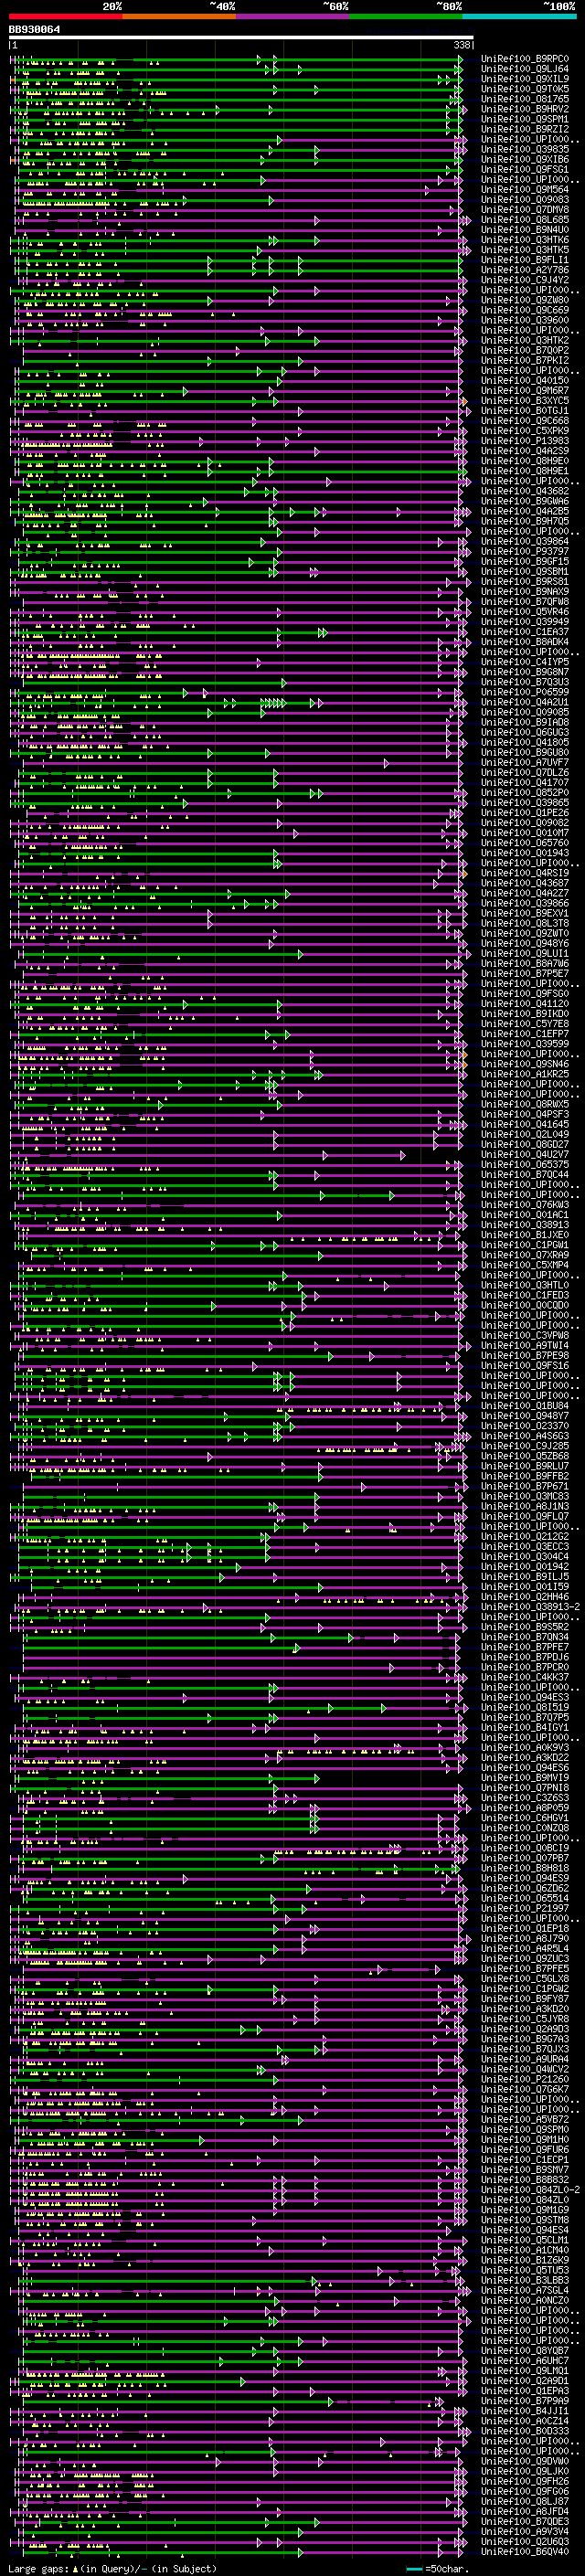
Task: Select the UniRef100_B9RLU7 label
Action: 525,1465
